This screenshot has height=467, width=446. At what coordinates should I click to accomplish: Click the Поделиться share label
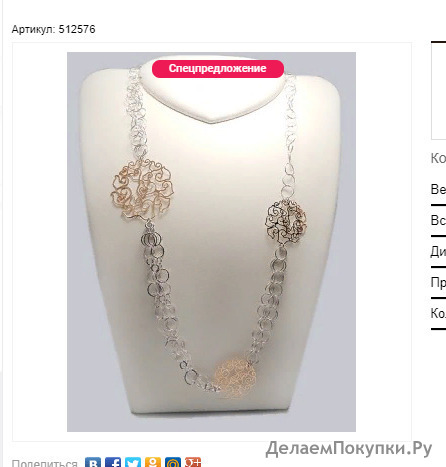pos(45,463)
